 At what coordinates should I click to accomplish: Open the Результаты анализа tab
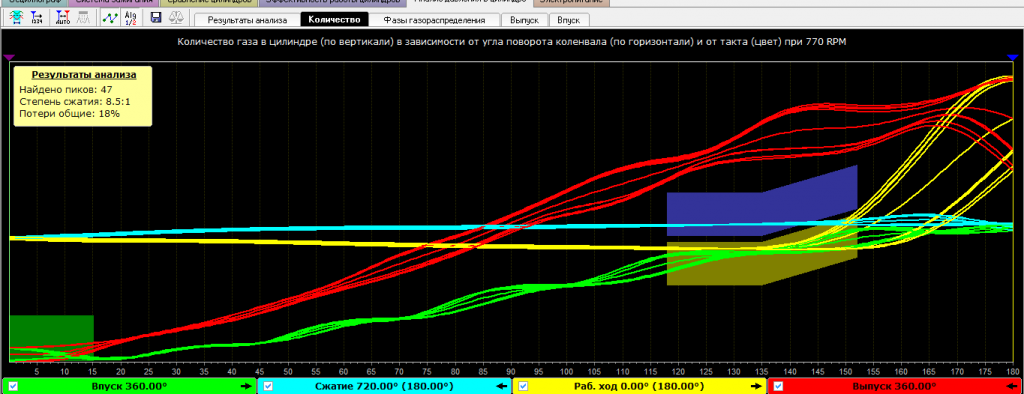(x=248, y=20)
